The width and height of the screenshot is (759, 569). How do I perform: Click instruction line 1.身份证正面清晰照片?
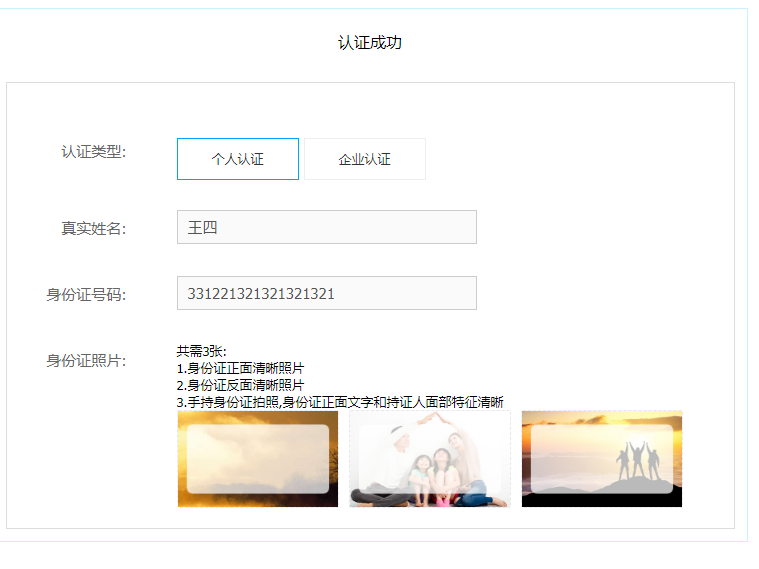pyautogui.click(x=240, y=368)
